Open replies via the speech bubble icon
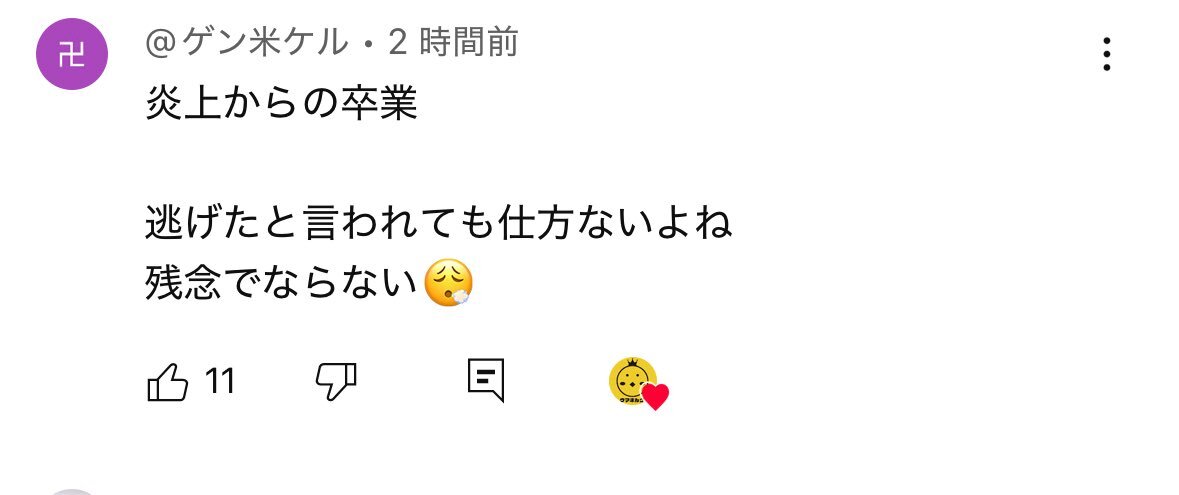The image size is (1179, 495). [486, 381]
